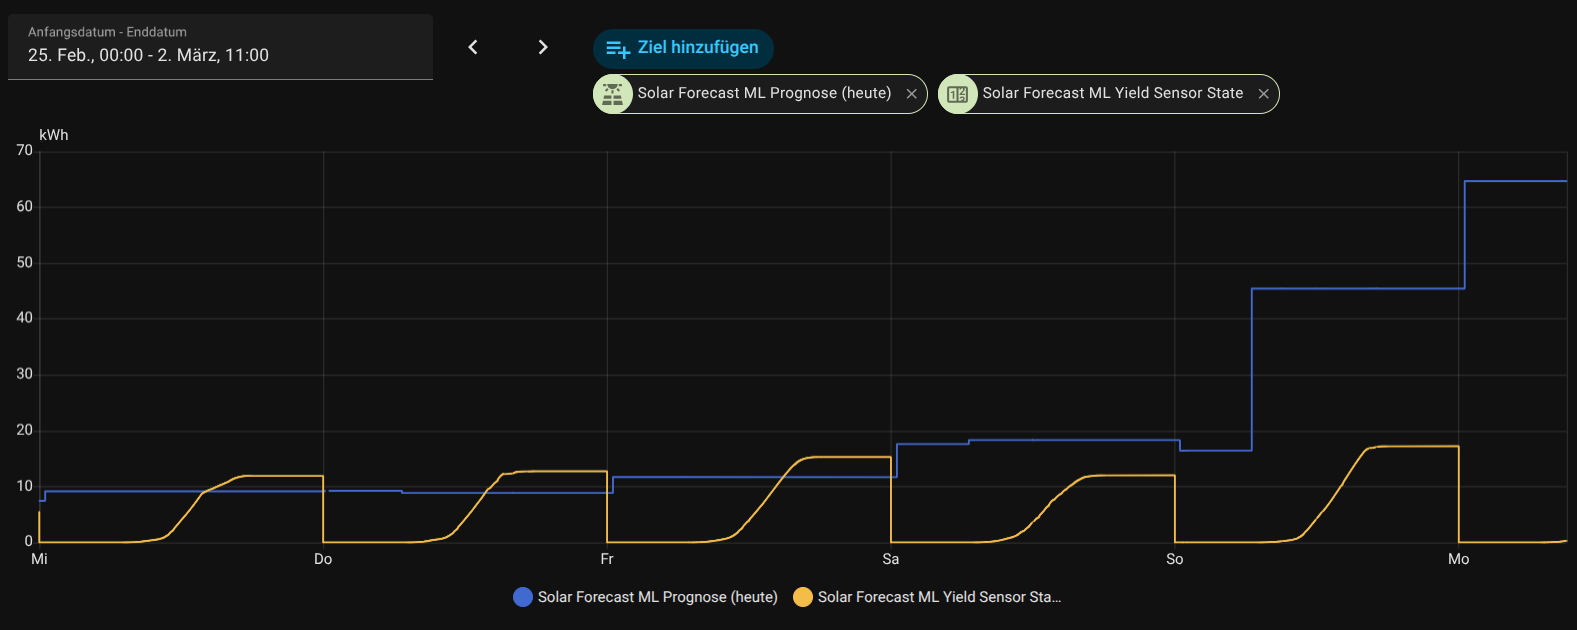
Task: Select the Yield Sensor State chip label
Action: tap(1112, 93)
